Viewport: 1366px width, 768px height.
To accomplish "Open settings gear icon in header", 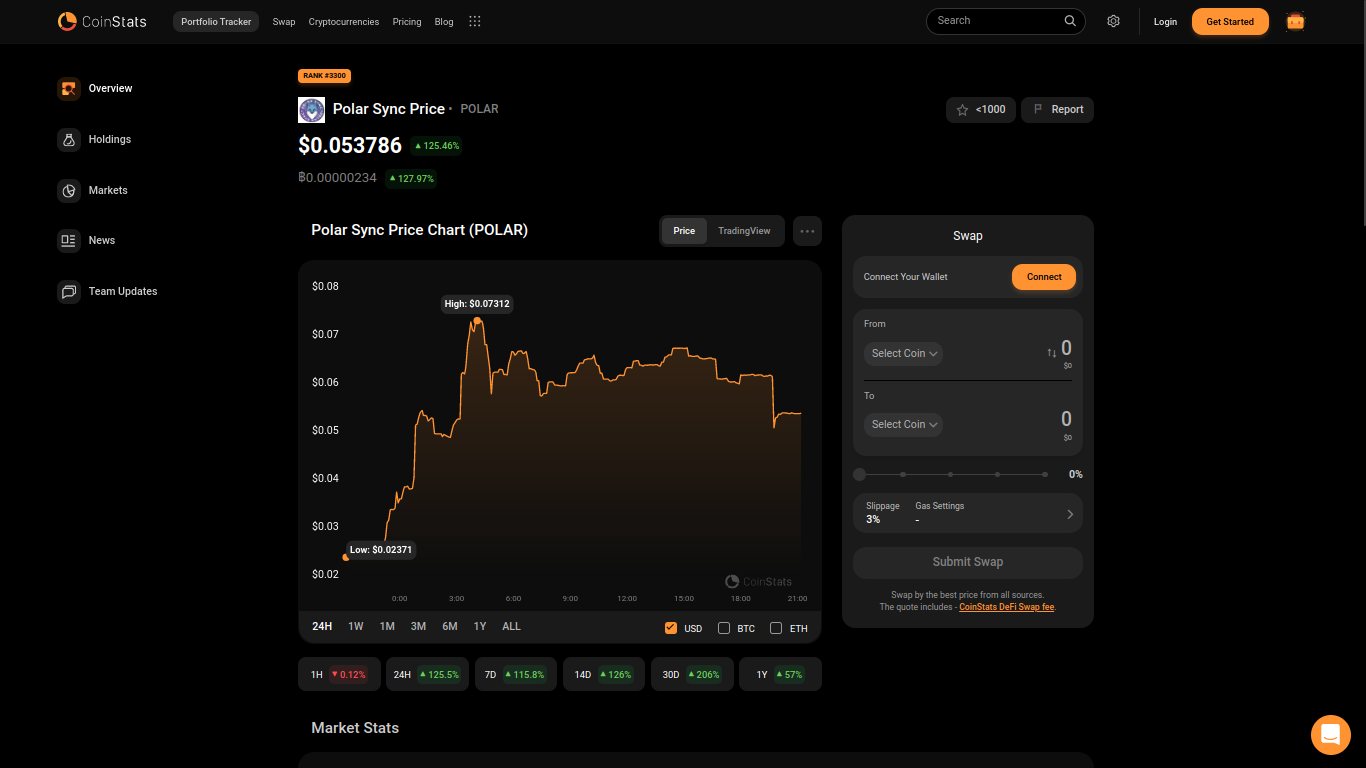I will pyautogui.click(x=1113, y=21).
